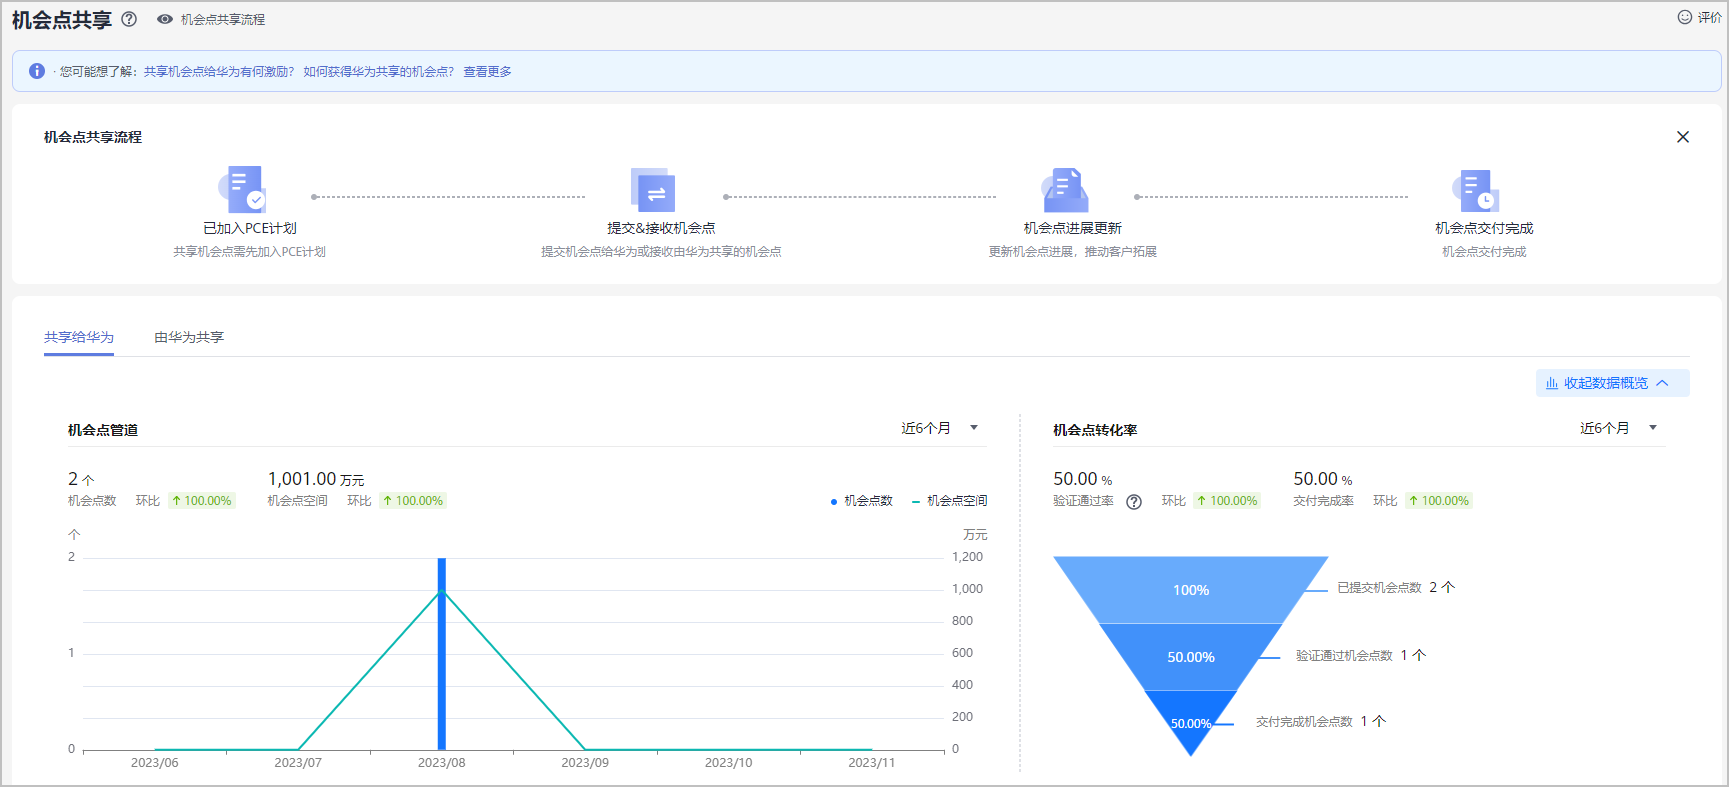Open the 机会点管道 近6个月 dropdown
Viewport: 1729px width, 787px height.
940,428
